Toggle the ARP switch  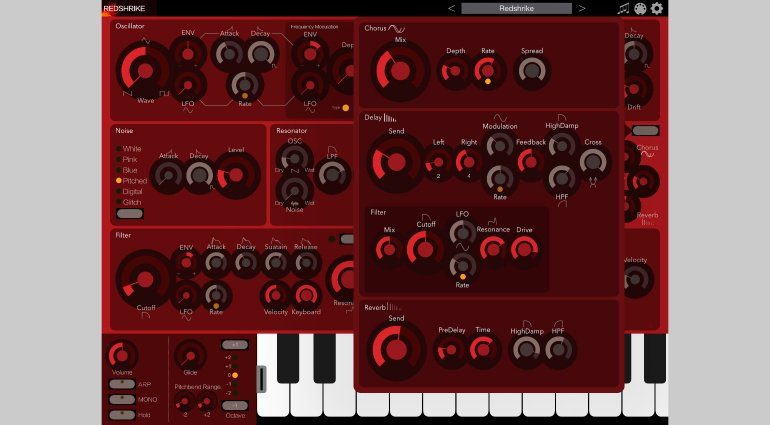(x=122, y=384)
